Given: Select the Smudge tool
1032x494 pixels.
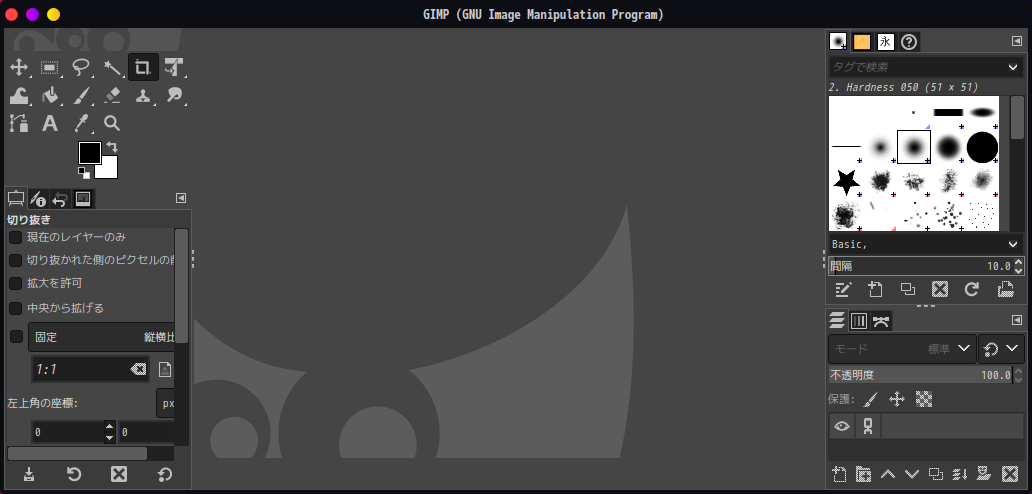Looking at the screenshot, I should click(174, 95).
